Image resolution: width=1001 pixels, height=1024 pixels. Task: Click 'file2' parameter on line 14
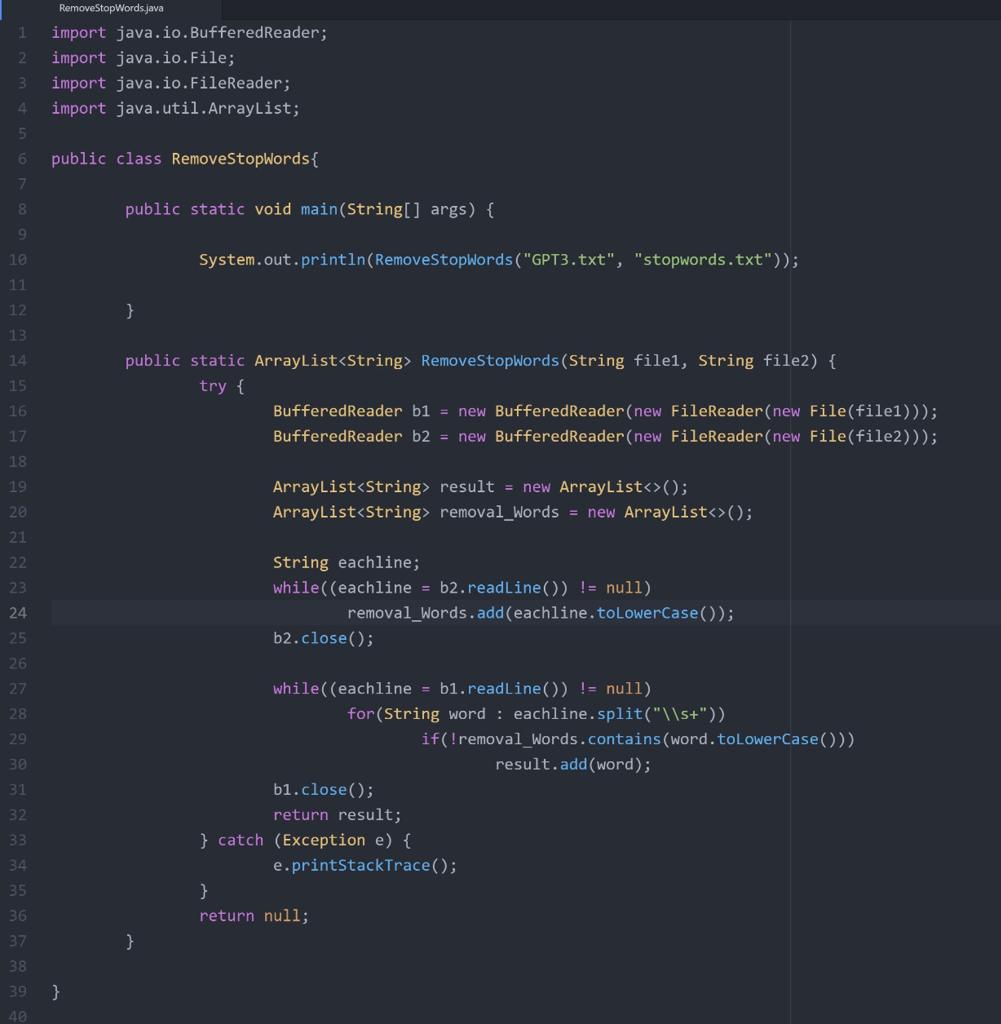coord(786,360)
